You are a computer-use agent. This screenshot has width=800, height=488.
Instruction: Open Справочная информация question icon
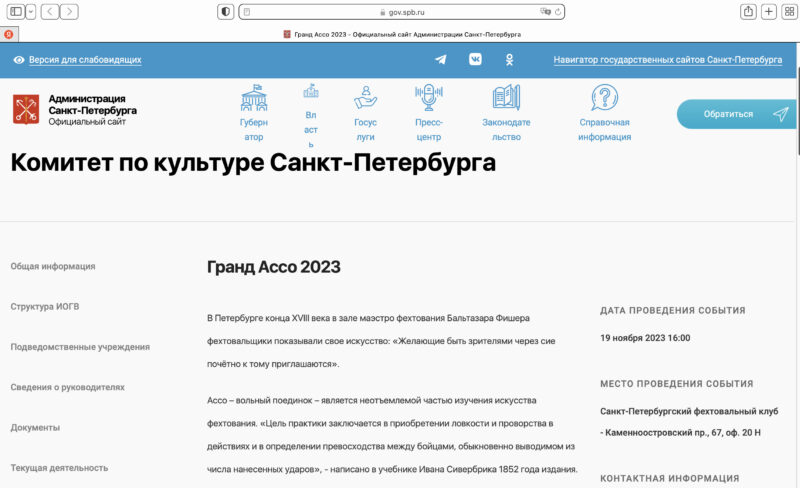[604, 98]
